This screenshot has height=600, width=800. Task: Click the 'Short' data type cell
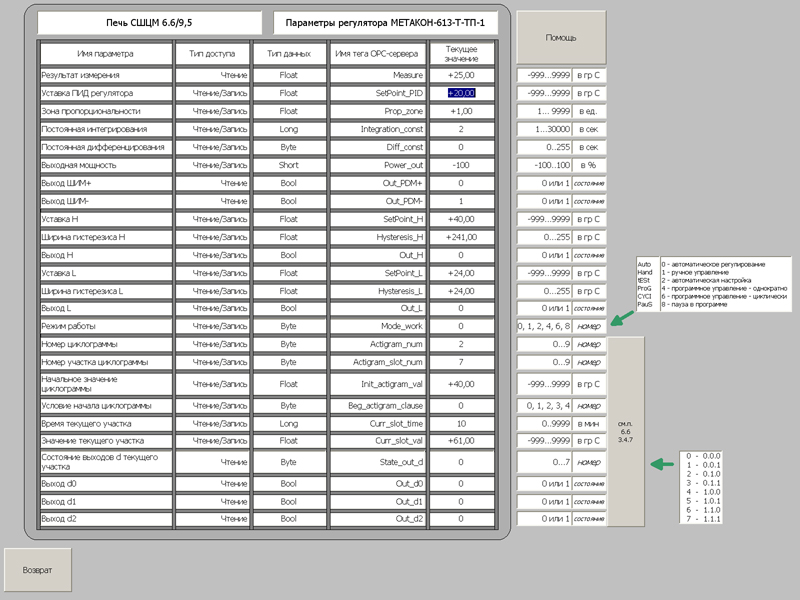289,165
